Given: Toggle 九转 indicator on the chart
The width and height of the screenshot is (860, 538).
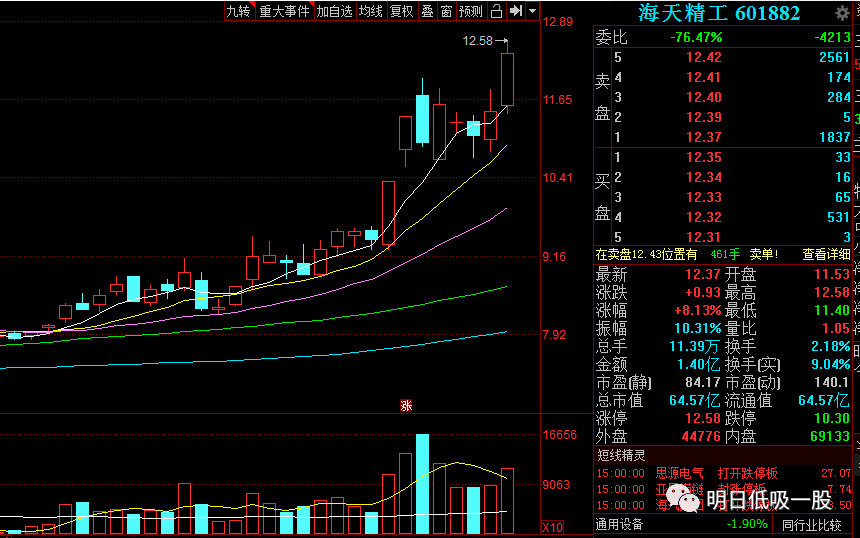Looking at the screenshot, I should coord(239,11).
